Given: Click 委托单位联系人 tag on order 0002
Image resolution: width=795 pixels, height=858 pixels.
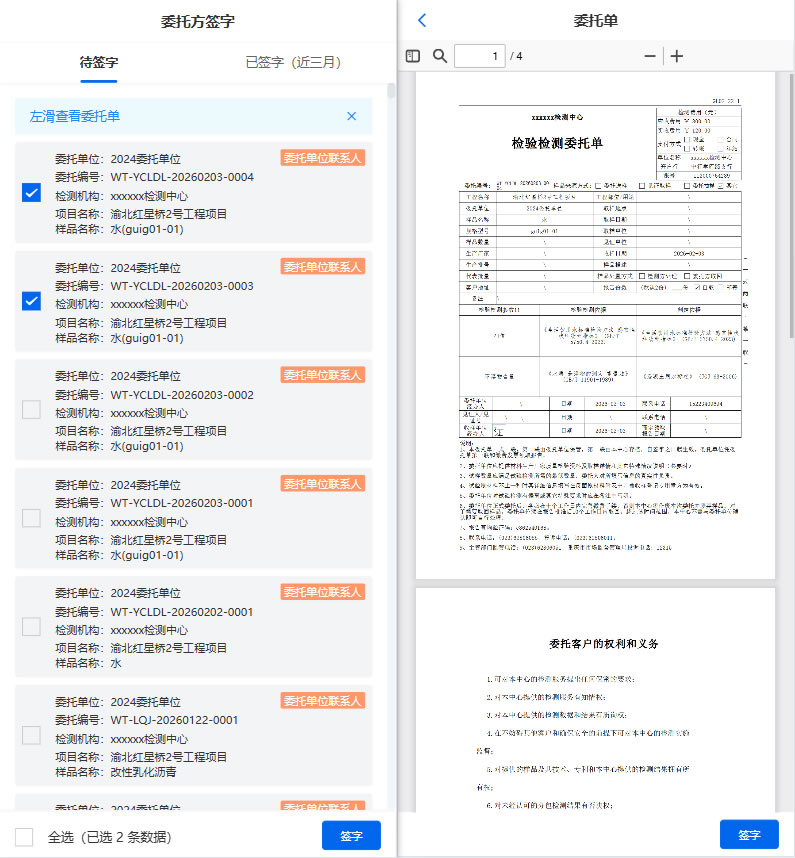Looking at the screenshot, I should (322, 375).
